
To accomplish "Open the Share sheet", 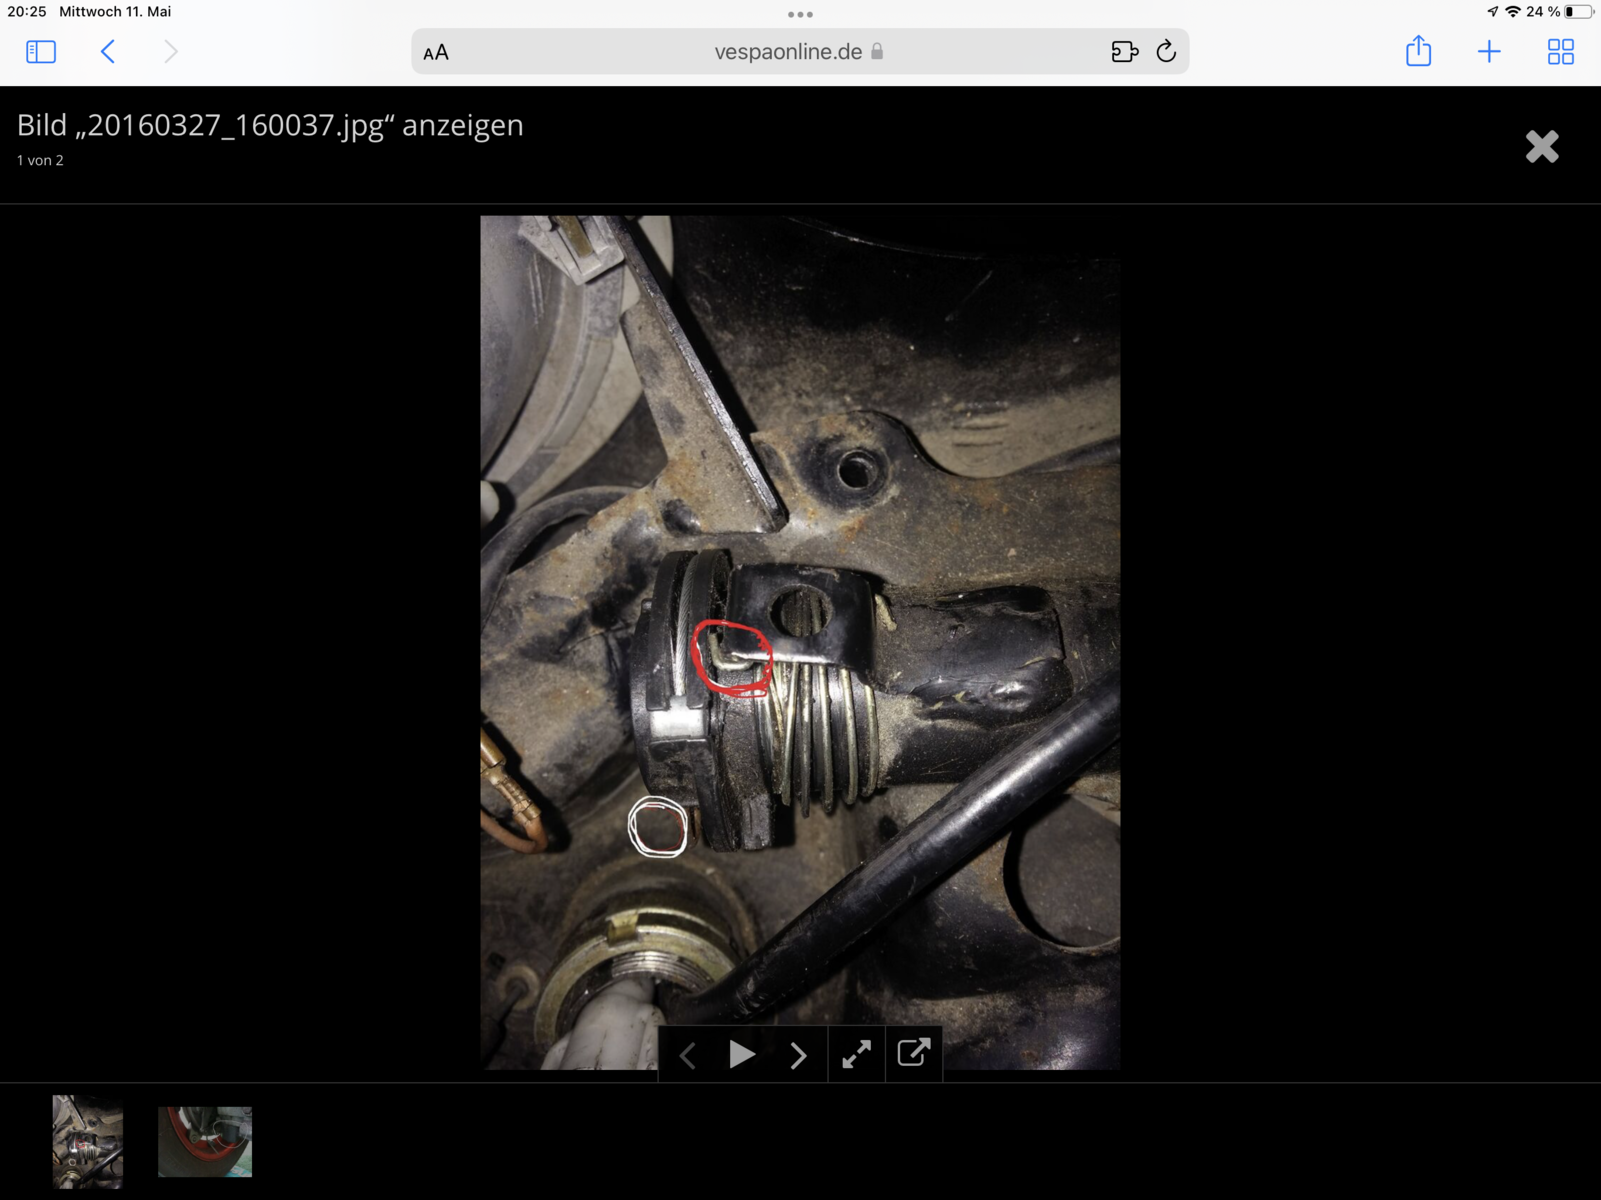I will [1418, 52].
